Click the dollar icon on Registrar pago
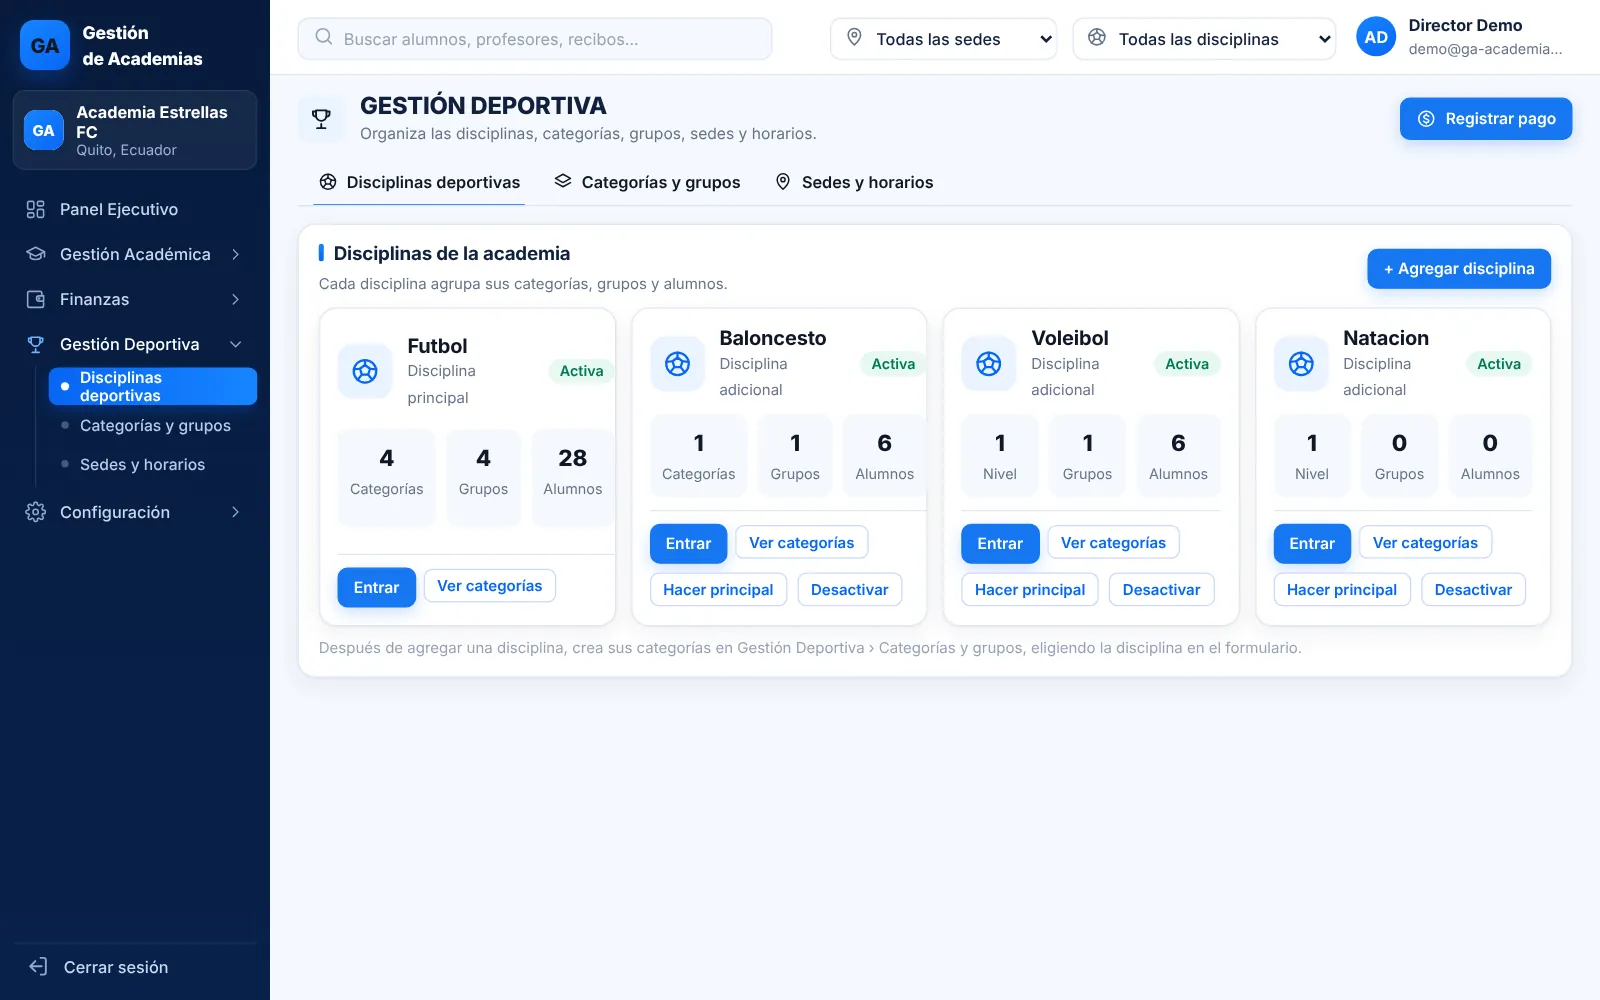The image size is (1600, 1000). 1426,119
